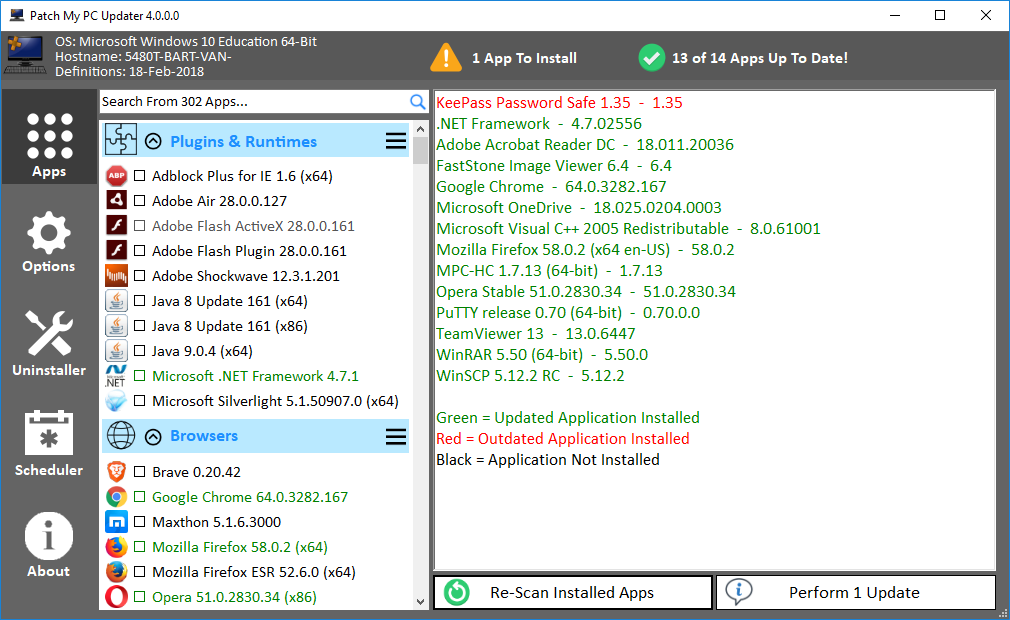Click '13 of 14 Apps Up To Date!' text
The image size is (1010, 620).
(760, 59)
